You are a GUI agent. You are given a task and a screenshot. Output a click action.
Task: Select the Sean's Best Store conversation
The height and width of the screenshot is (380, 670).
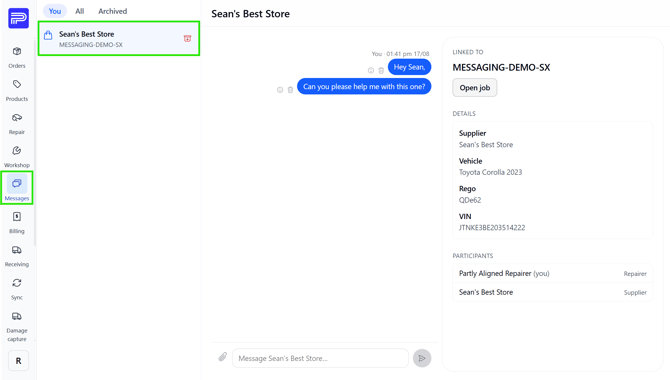pyautogui.click(x=119, y=38)
